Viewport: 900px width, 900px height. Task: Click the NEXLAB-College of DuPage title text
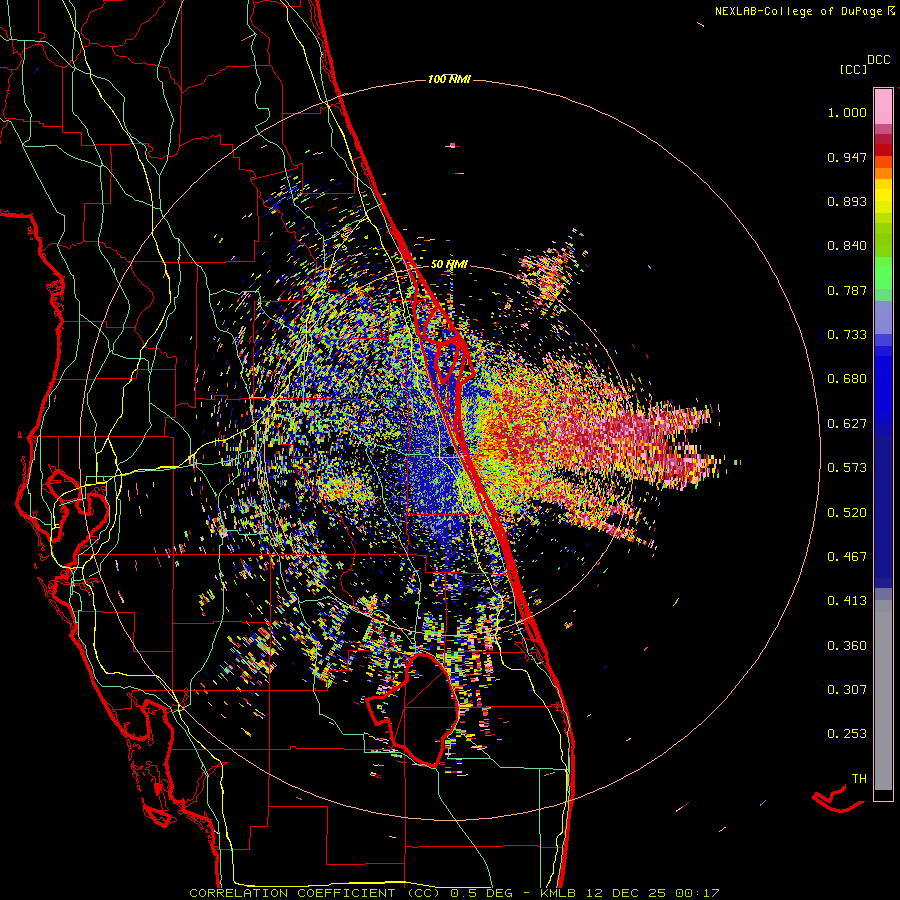pyautogui.click(x=798, y=11)
